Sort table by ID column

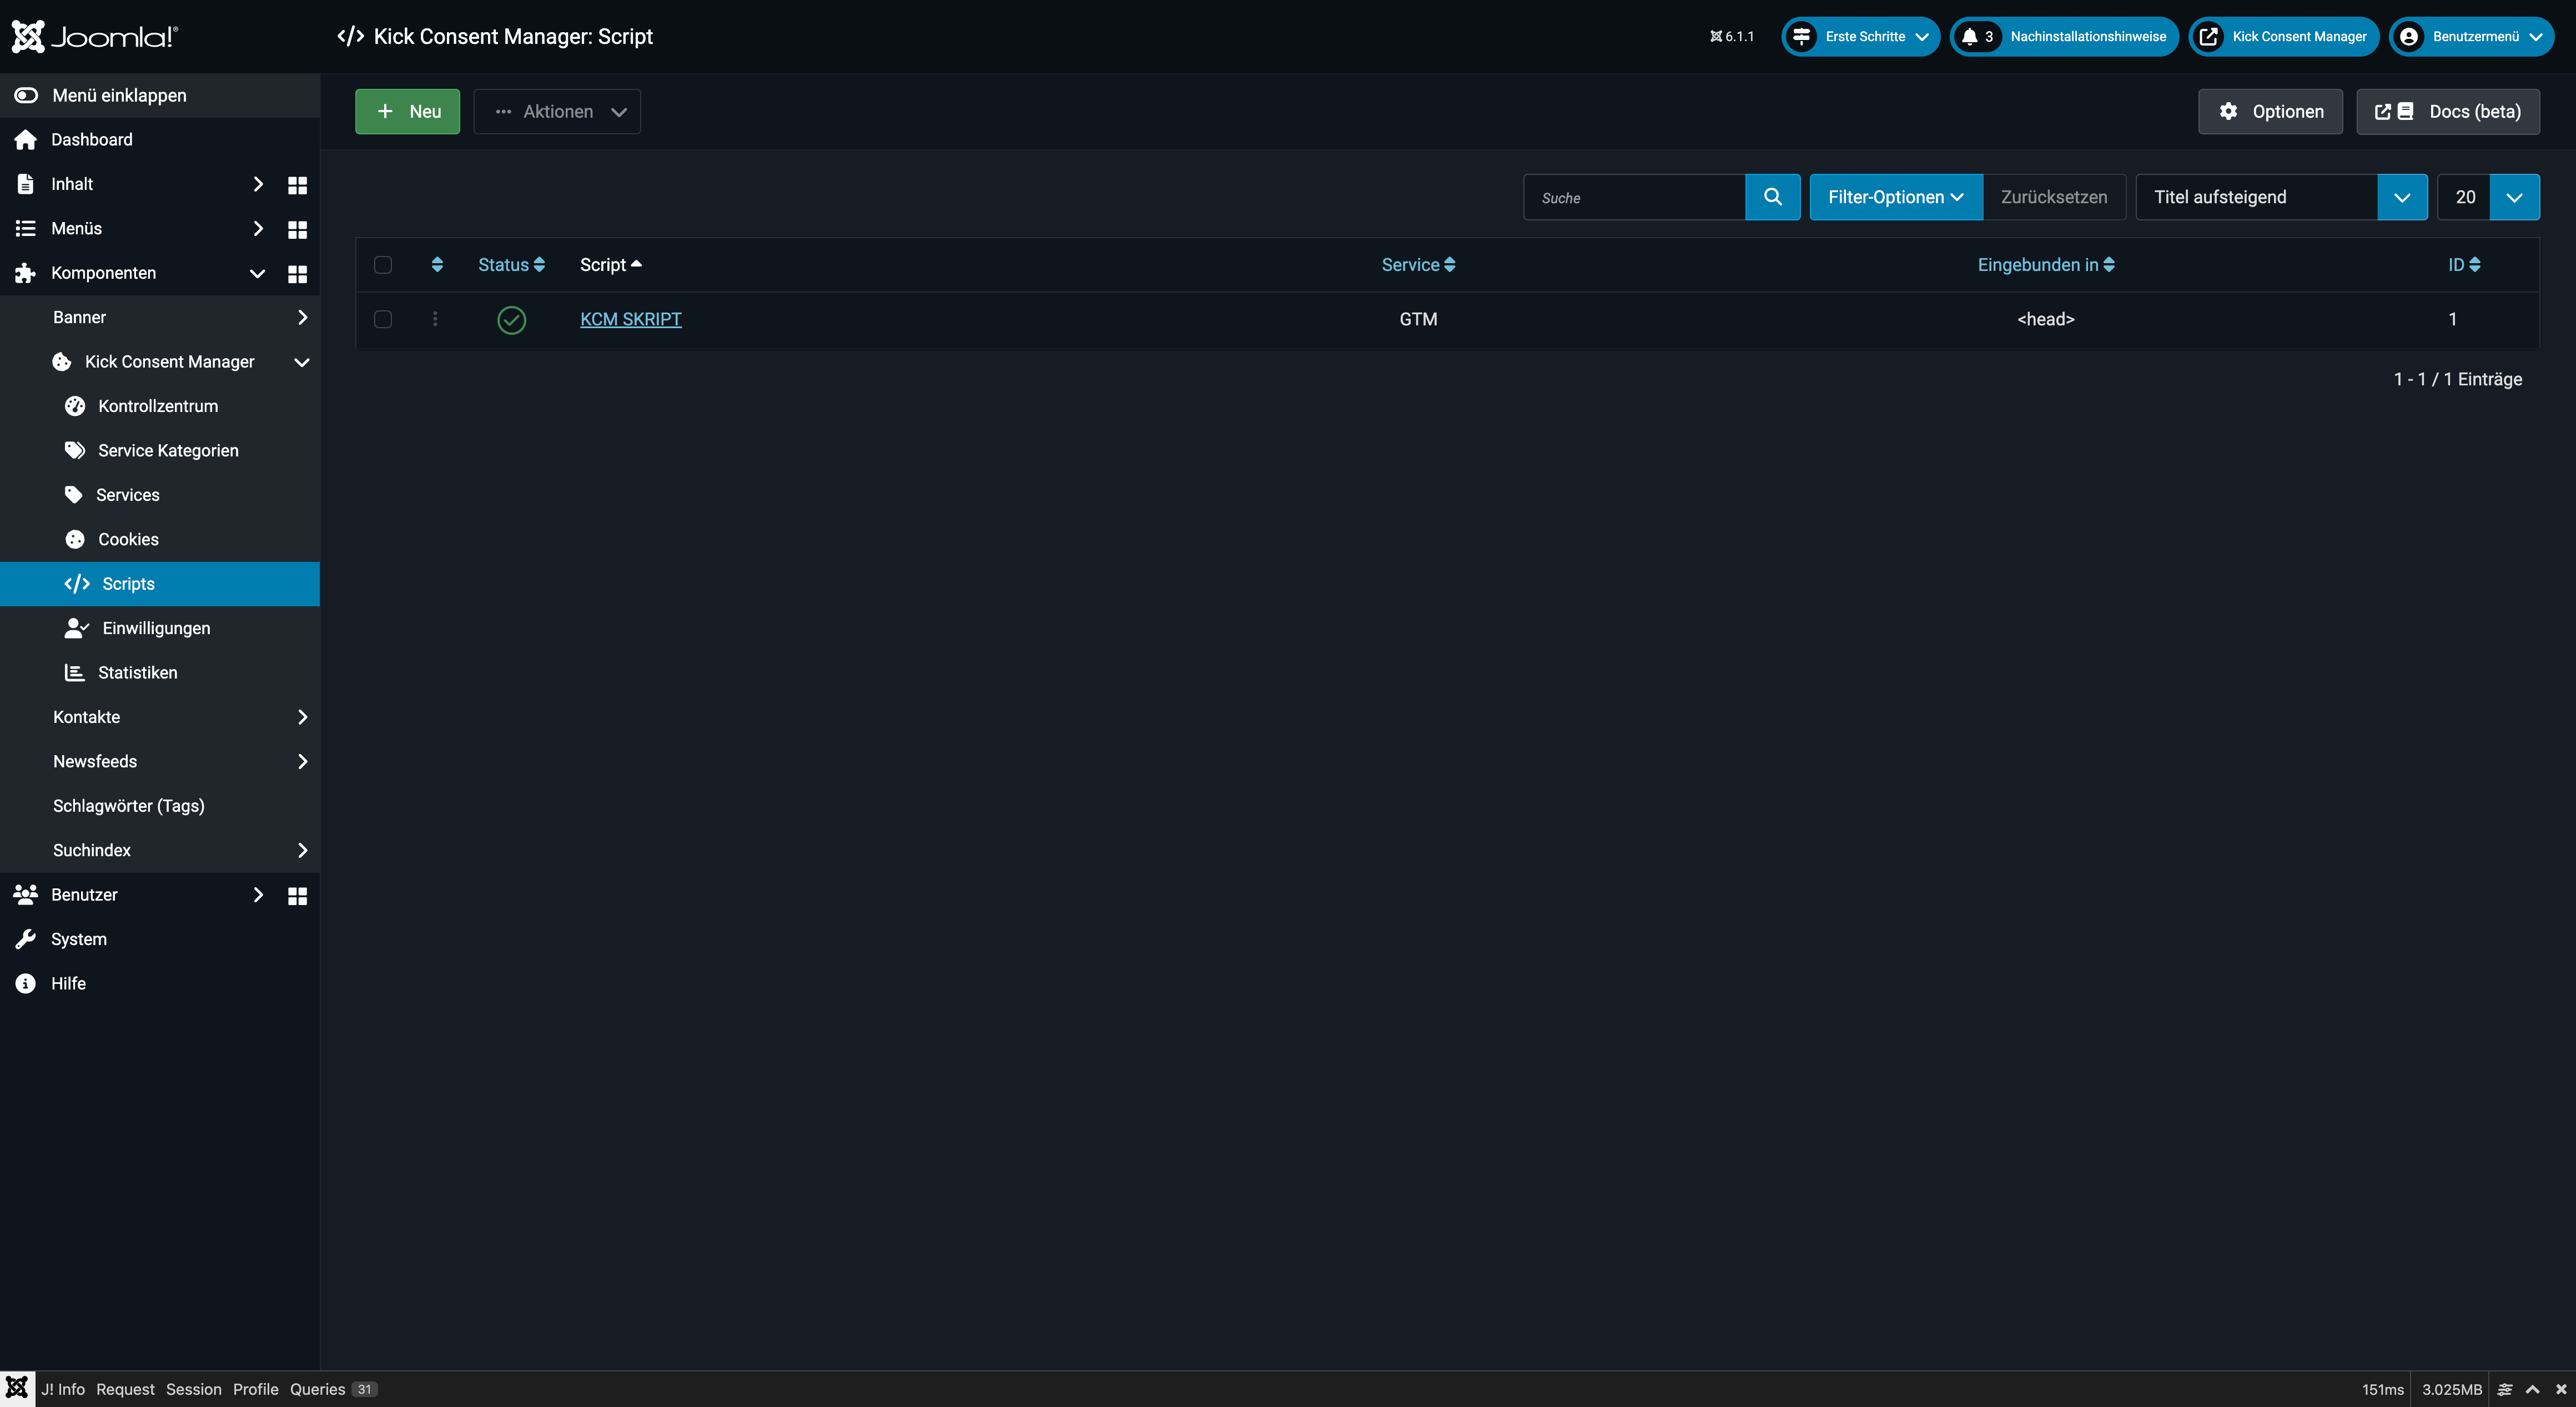2464,265
